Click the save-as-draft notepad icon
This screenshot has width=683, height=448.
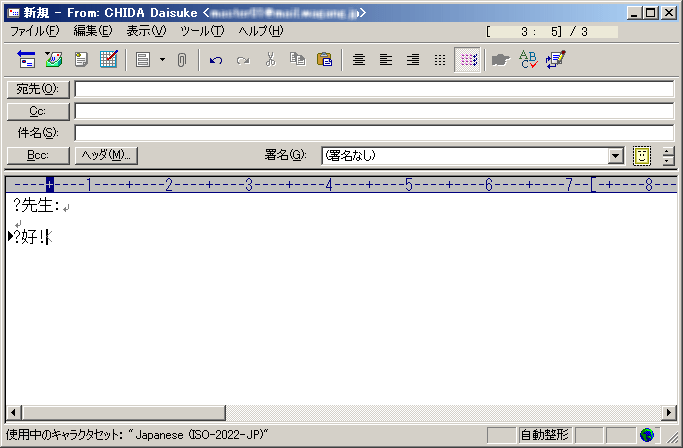[x=81, y=60]
